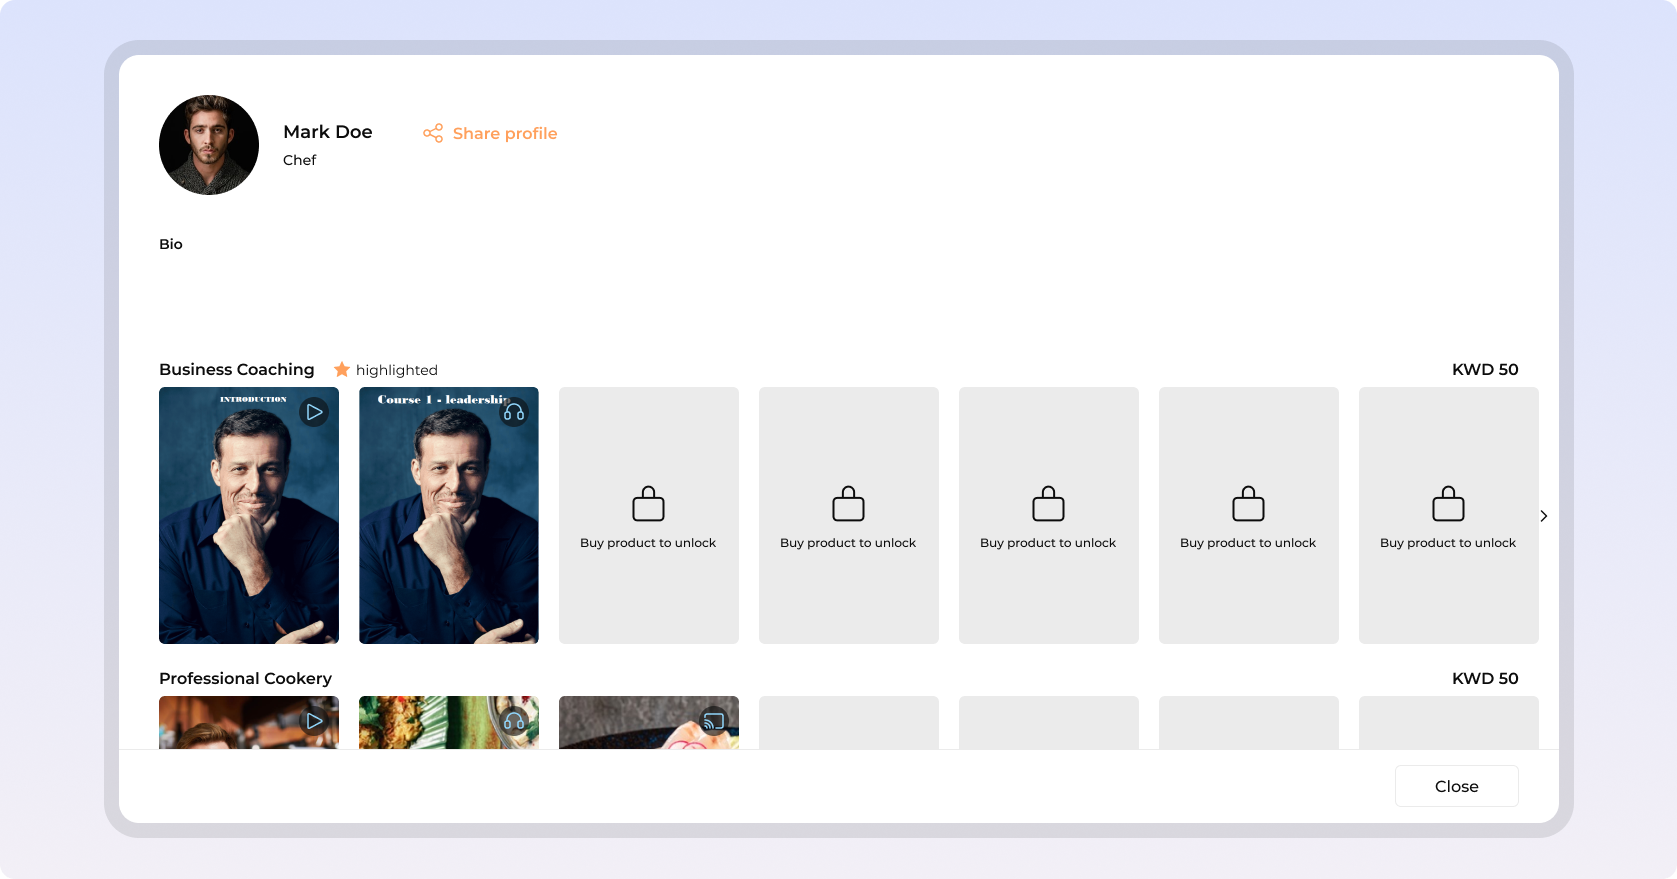1677x879 pixels.
Task: Click the orange star next to highlighted
Action: 342,369
